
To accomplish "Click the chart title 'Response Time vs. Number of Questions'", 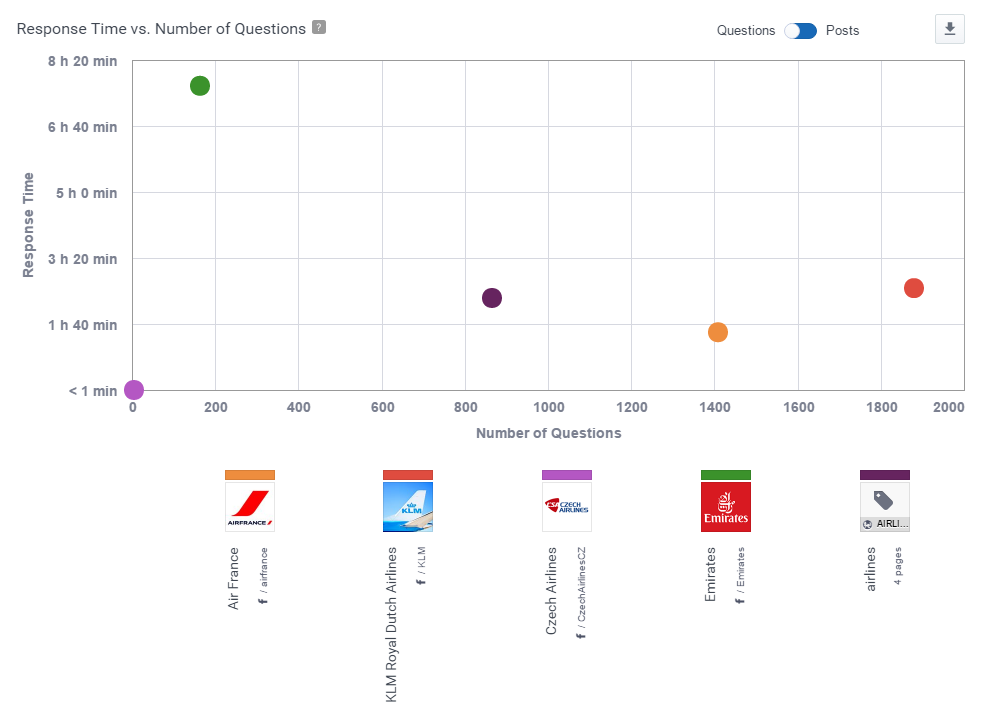I will click(161, 29).
